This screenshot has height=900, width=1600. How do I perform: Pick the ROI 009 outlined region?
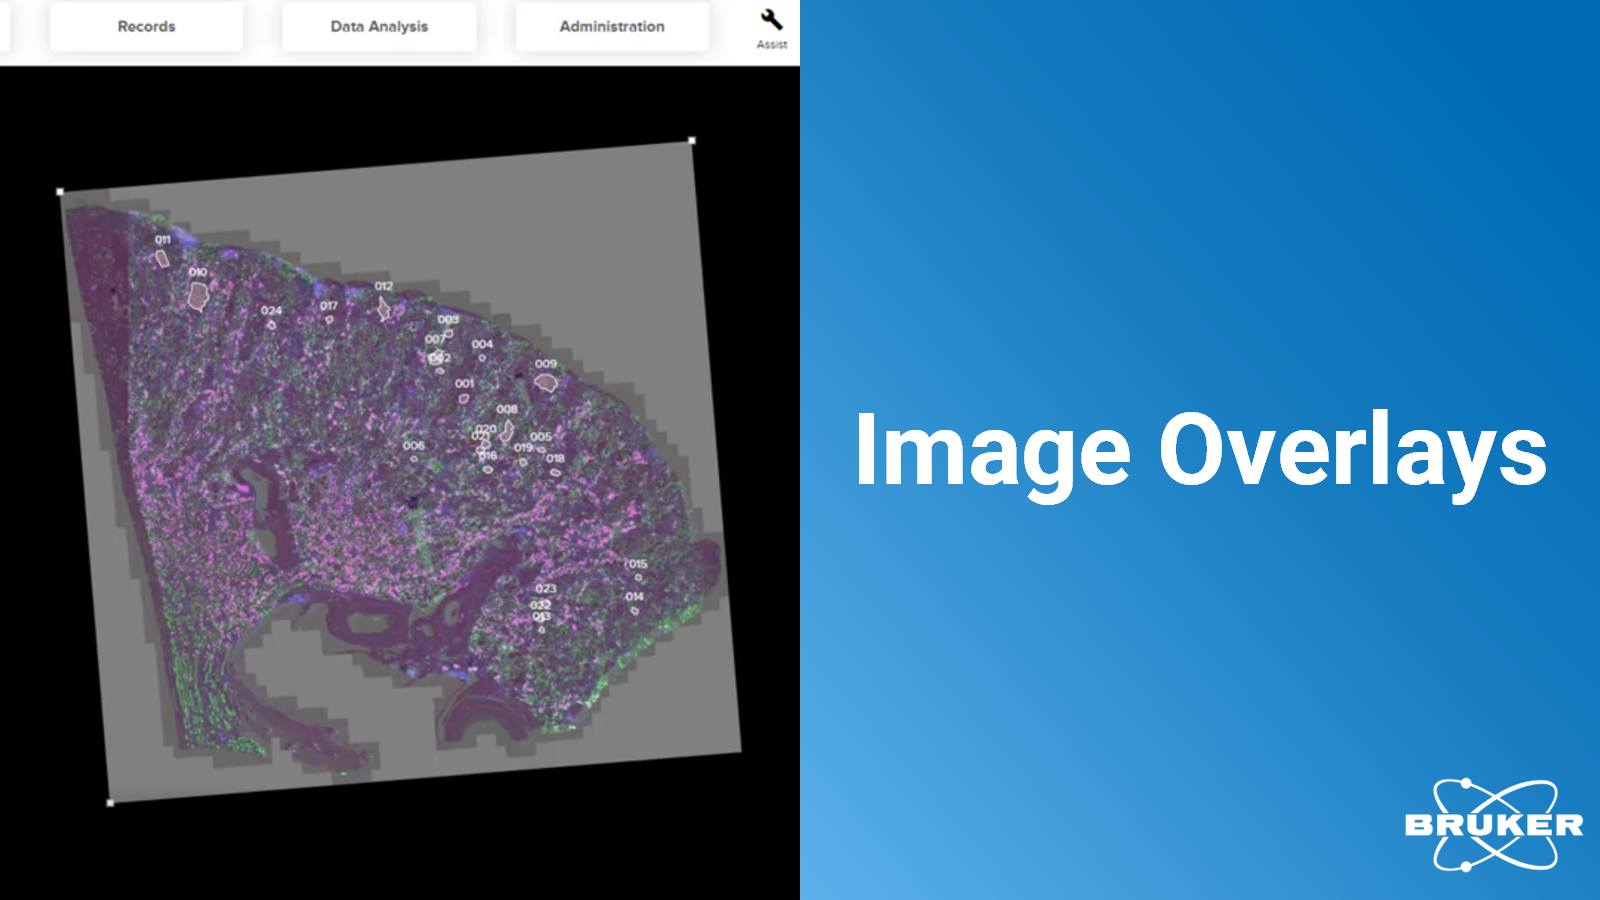tap(545, 382)
